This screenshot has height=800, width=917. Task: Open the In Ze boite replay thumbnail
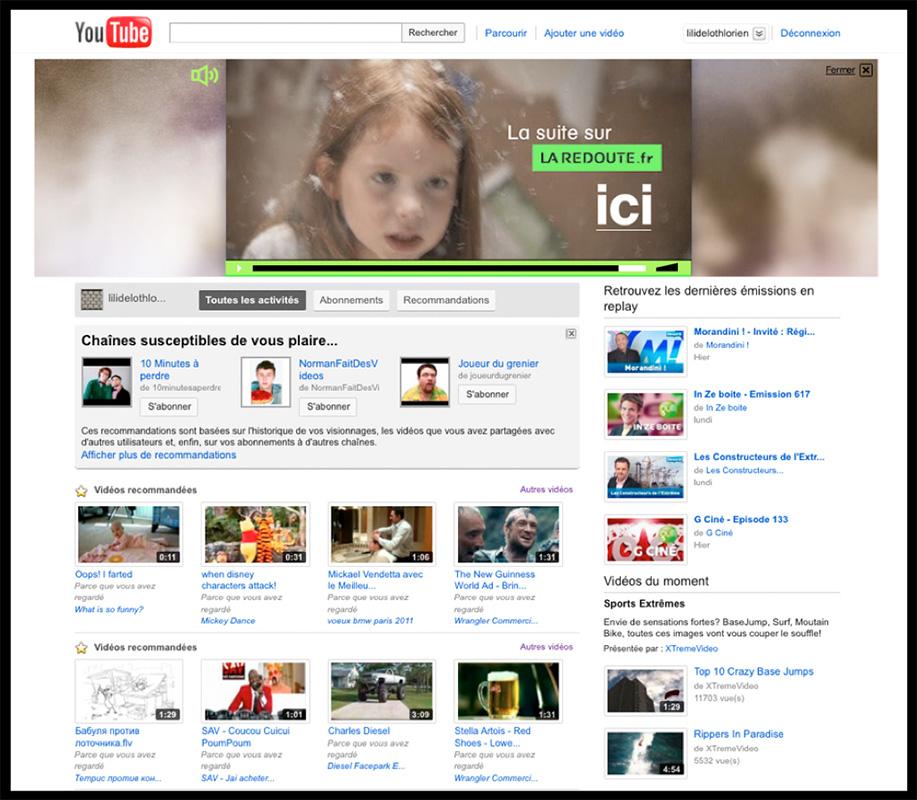pos(646,414)
